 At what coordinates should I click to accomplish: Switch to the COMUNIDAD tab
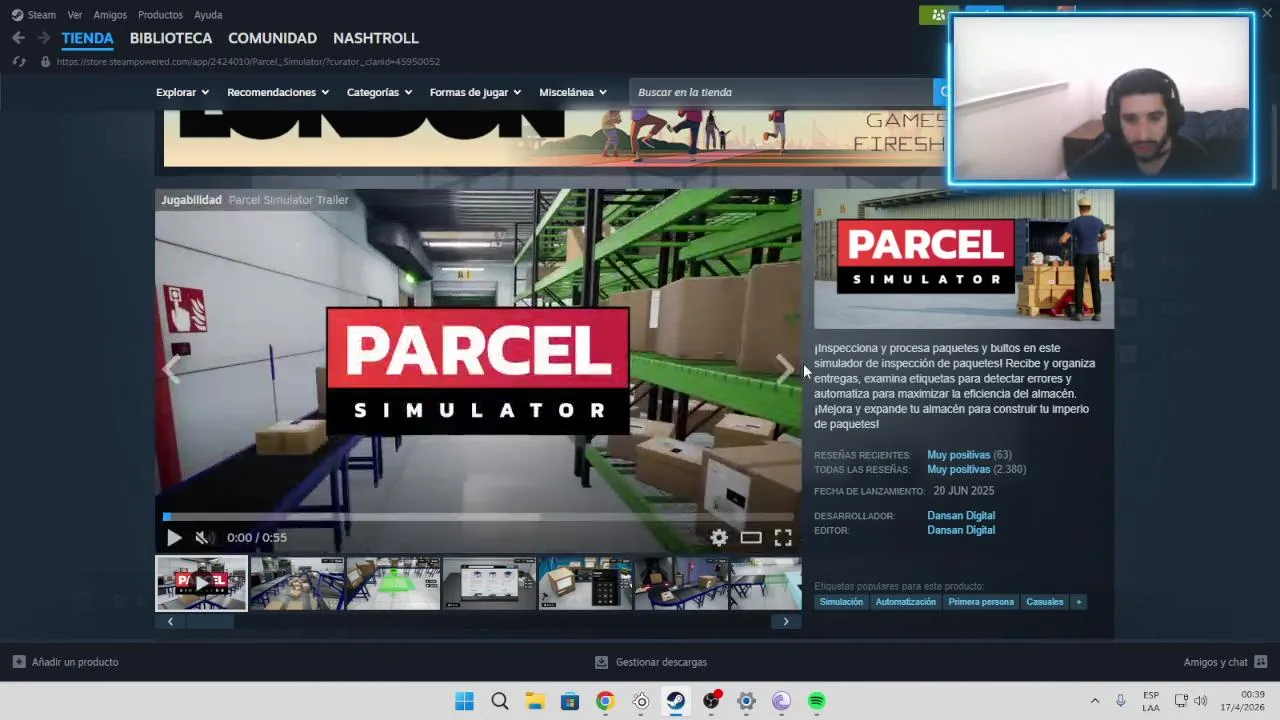(x=272, y=38)
